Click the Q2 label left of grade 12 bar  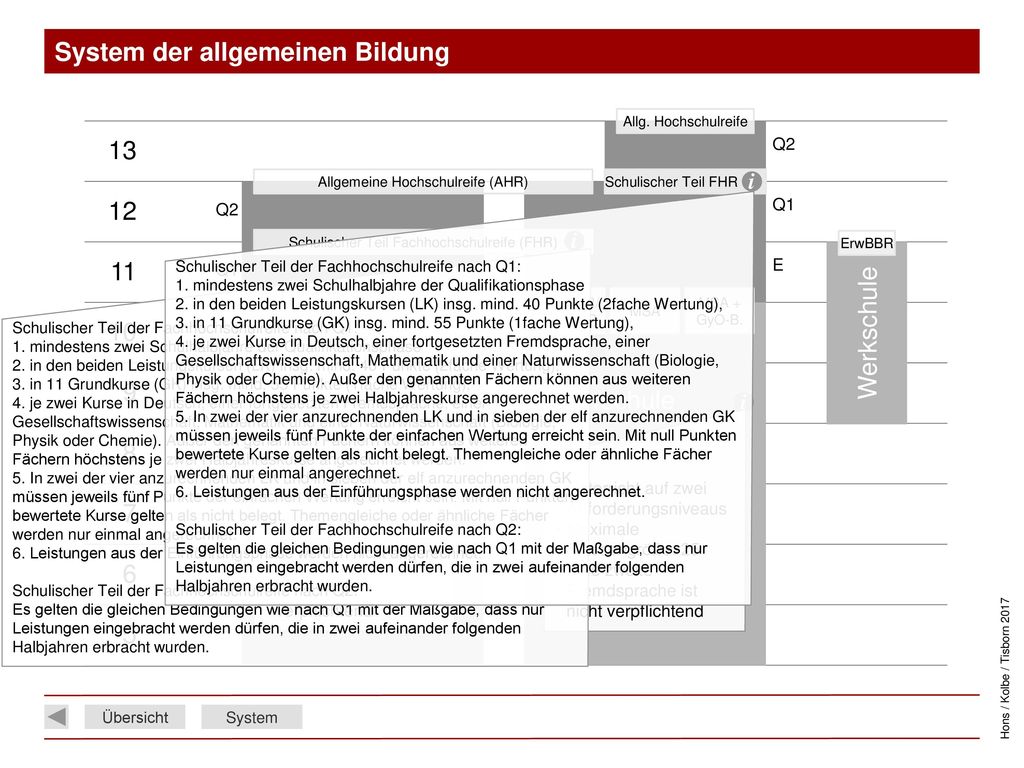227,210
